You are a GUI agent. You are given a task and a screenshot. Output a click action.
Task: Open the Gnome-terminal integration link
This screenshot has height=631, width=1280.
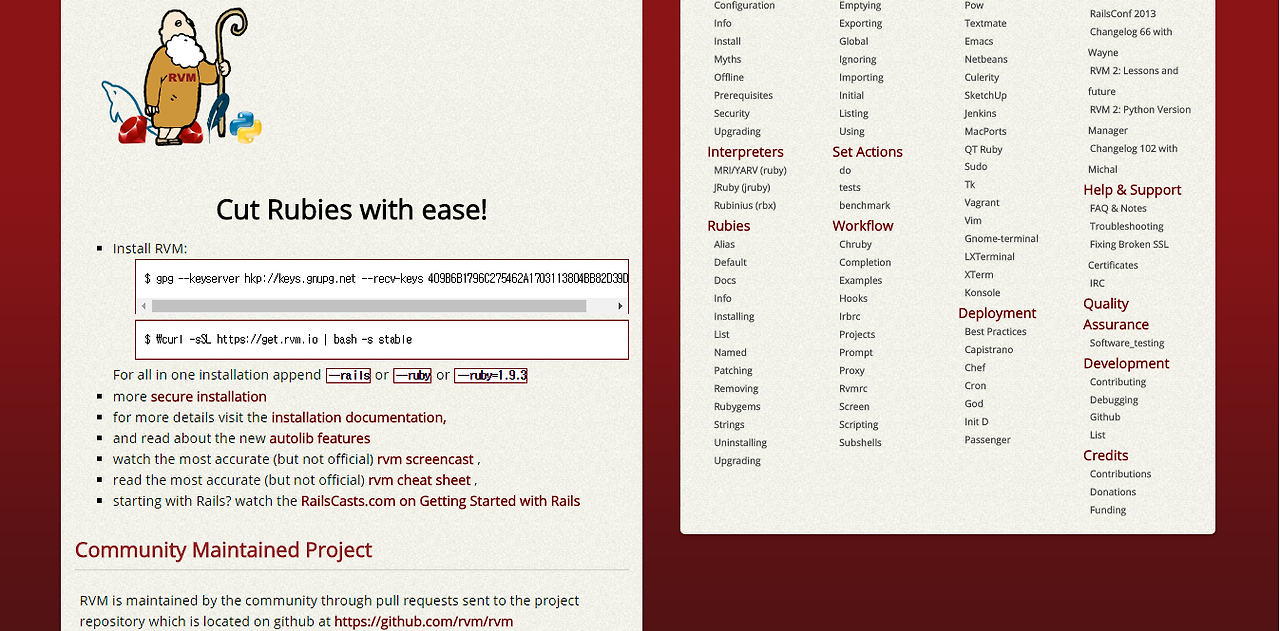pos(1001,239)
